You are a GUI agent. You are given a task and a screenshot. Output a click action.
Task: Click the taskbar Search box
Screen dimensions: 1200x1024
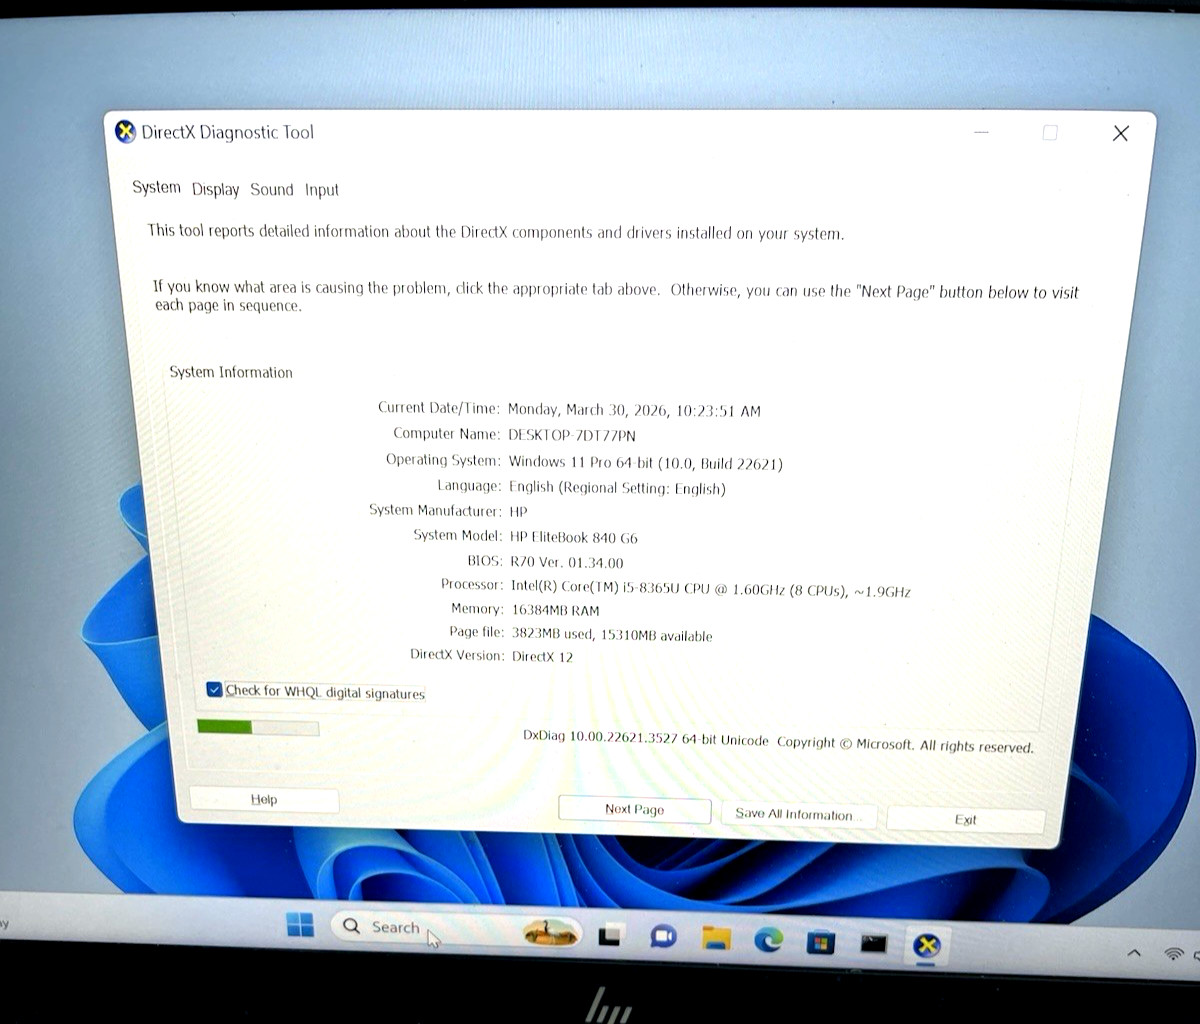(x=455, y=930)
